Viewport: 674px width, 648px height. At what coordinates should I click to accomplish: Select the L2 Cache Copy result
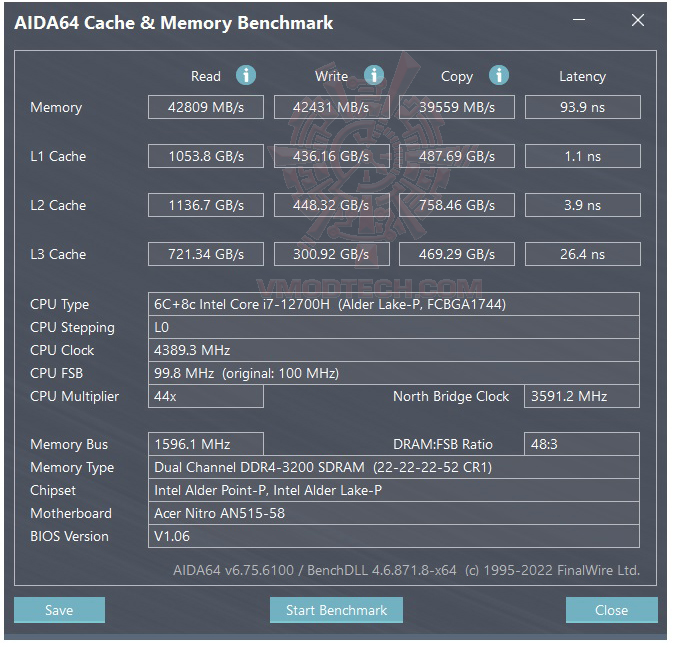(x=457, y=205)
